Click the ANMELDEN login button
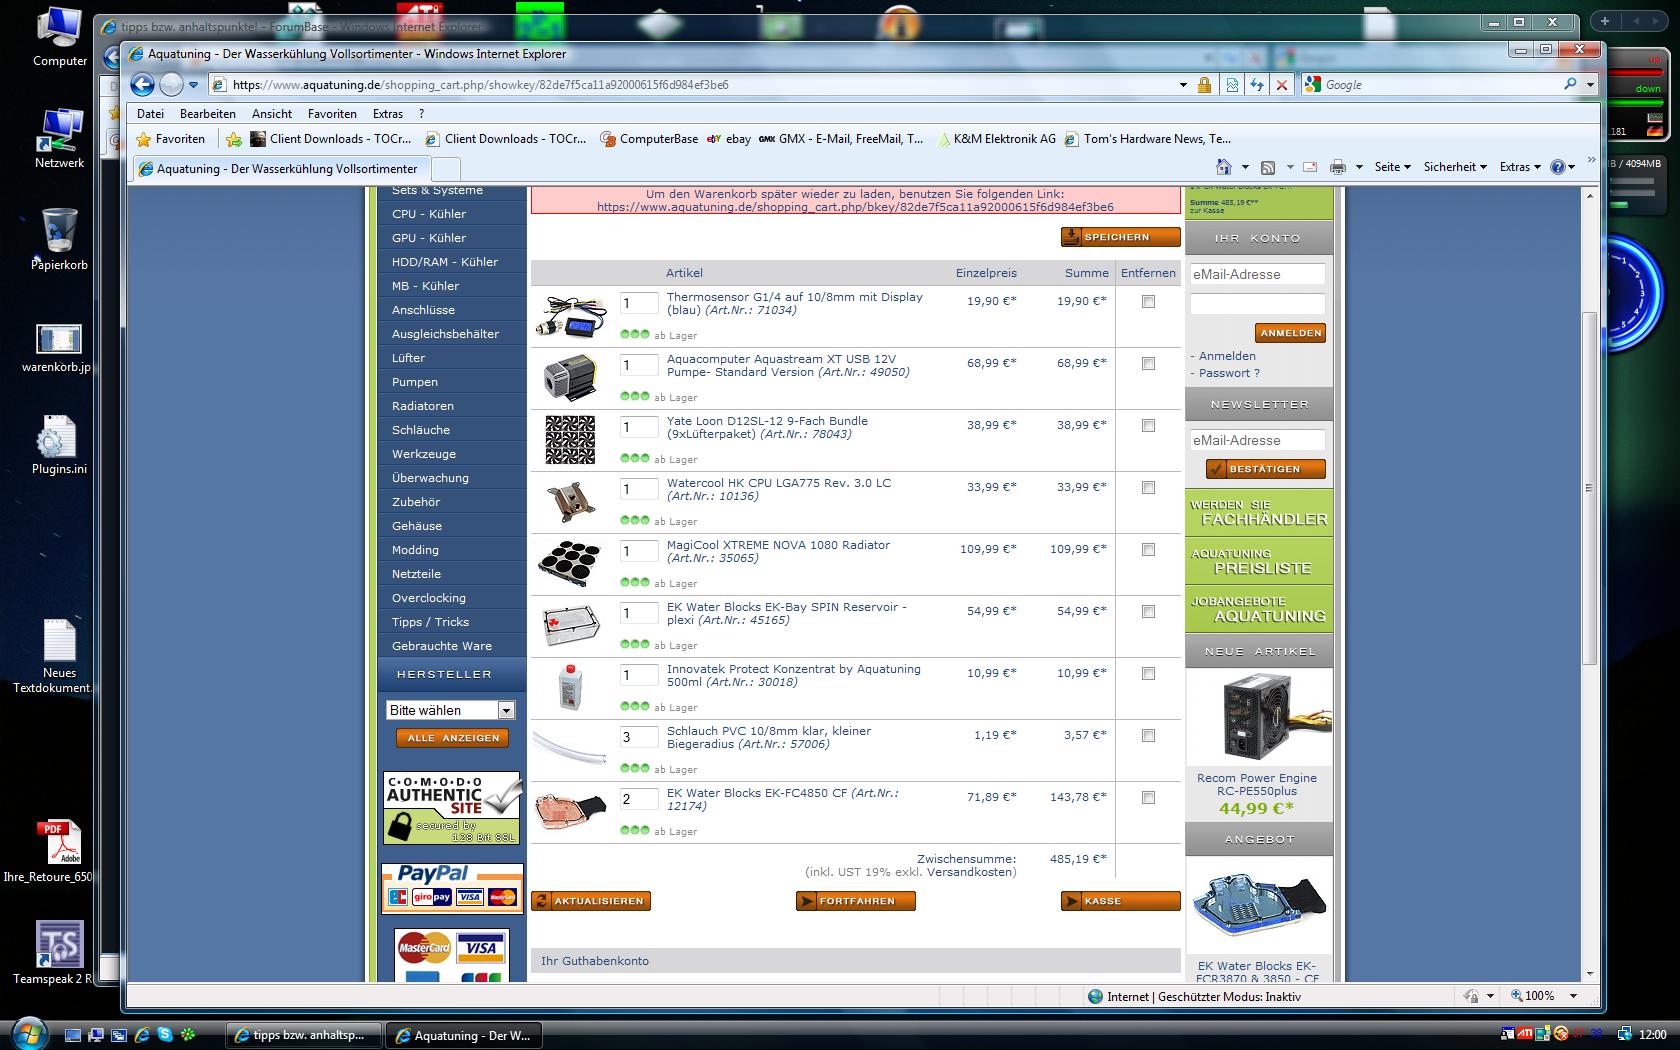Image resolution: width=1680 pixels, height=1050 pixels. point(1290,333)
